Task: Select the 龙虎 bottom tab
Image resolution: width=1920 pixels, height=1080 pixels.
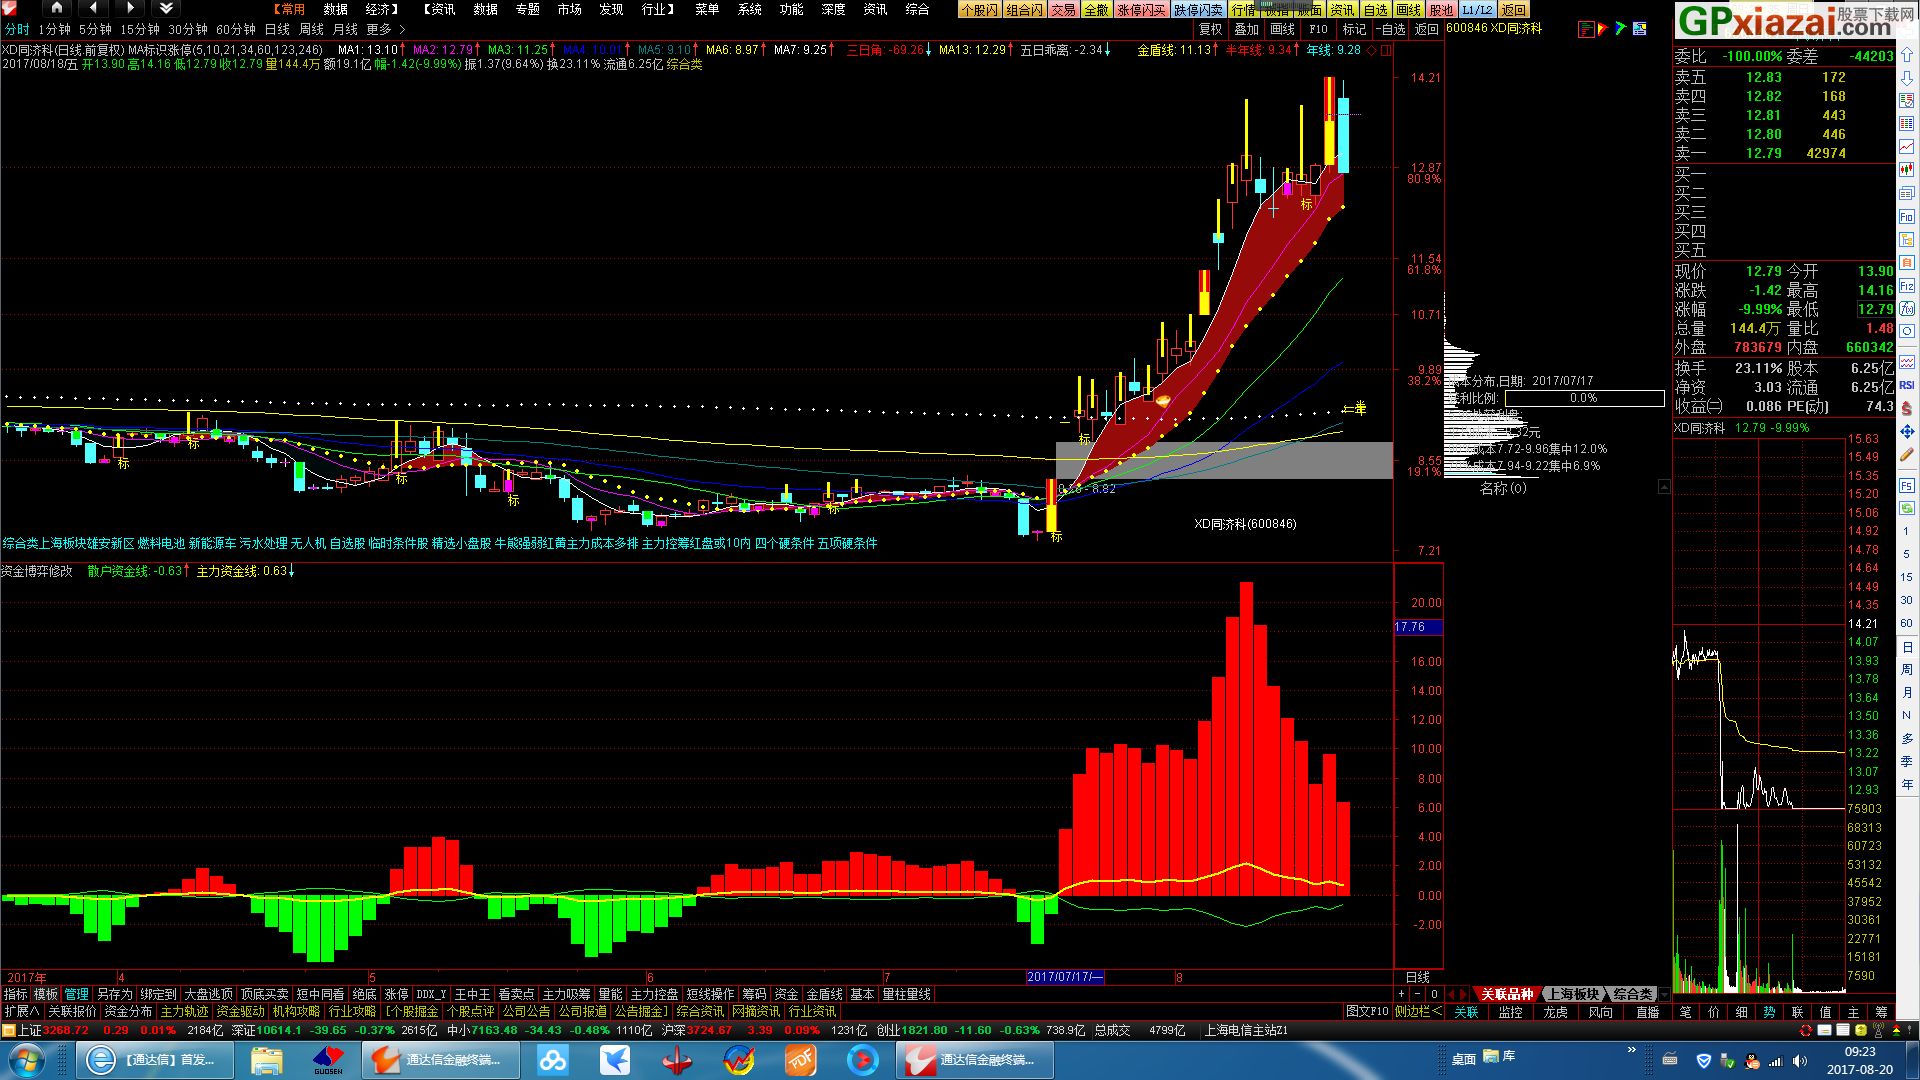Action: [x=1556, y=1012]
